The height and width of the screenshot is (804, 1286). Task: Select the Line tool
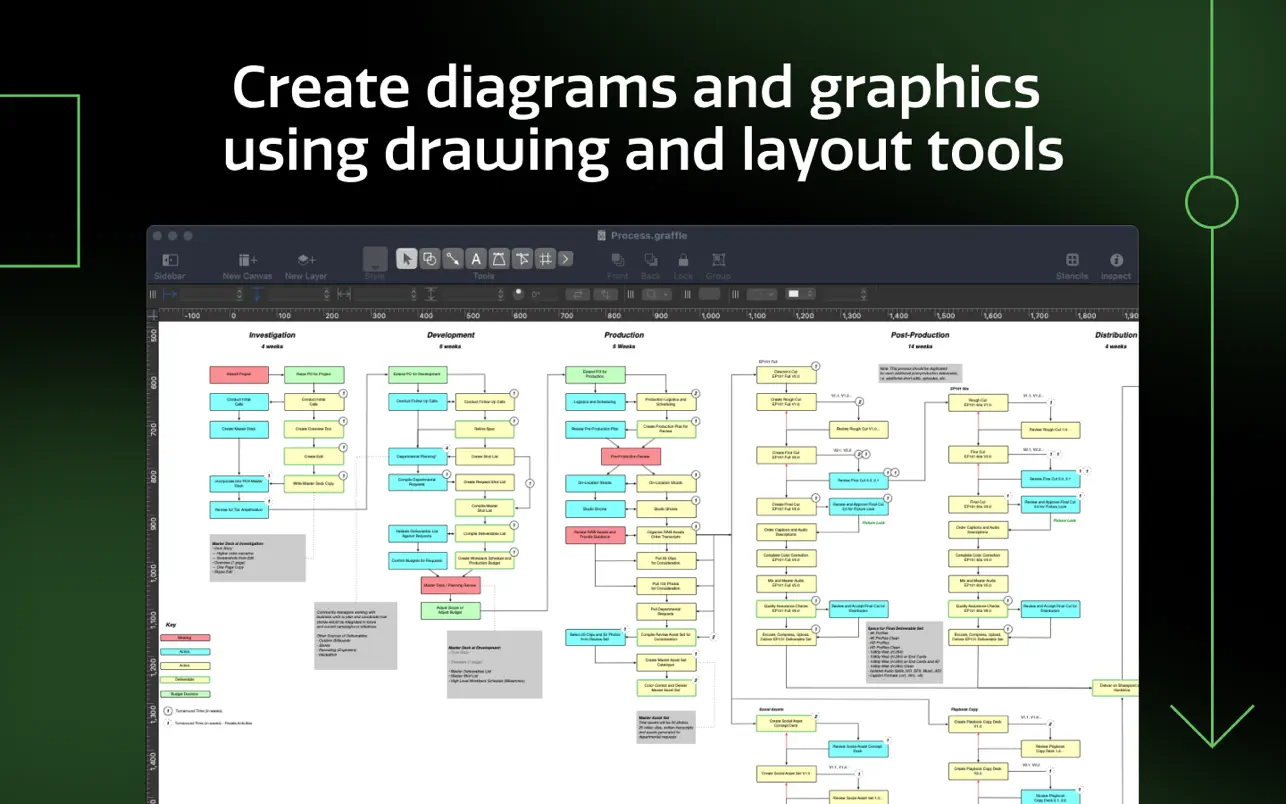[x=452, y=258]
